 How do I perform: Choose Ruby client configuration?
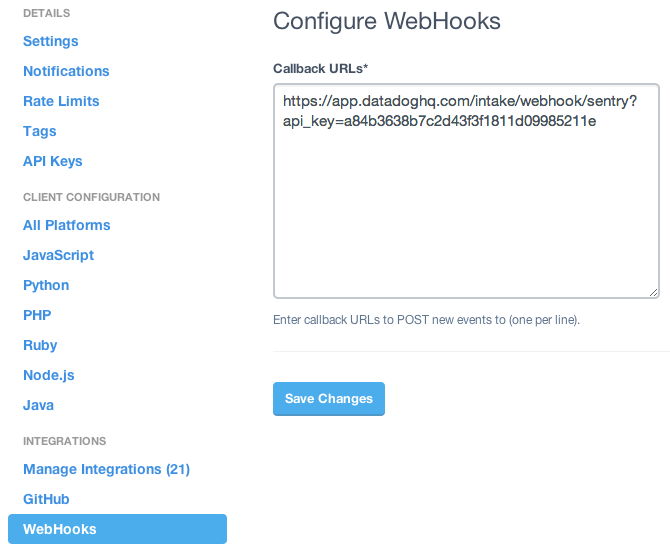tap(40, 345)
